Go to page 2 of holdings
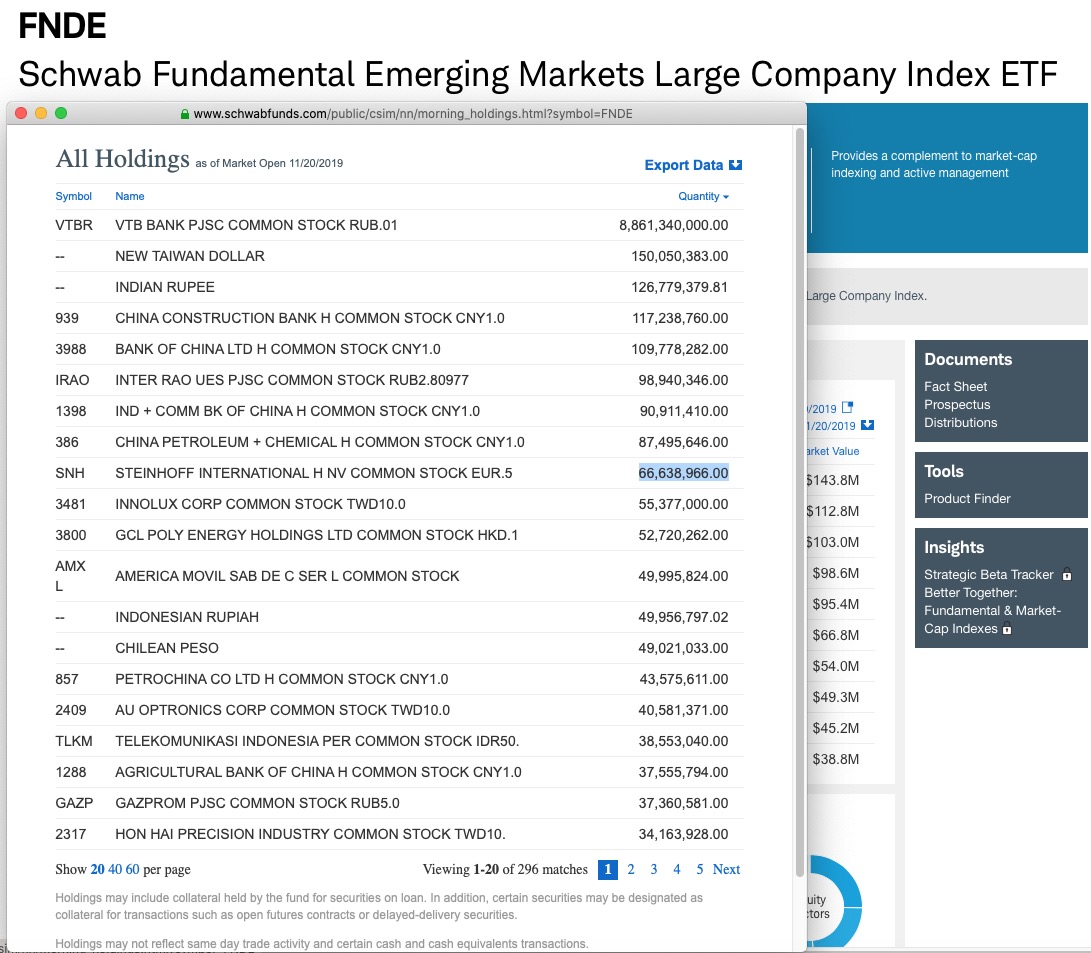Viewport: 1091px width, 953px height. 630,869
